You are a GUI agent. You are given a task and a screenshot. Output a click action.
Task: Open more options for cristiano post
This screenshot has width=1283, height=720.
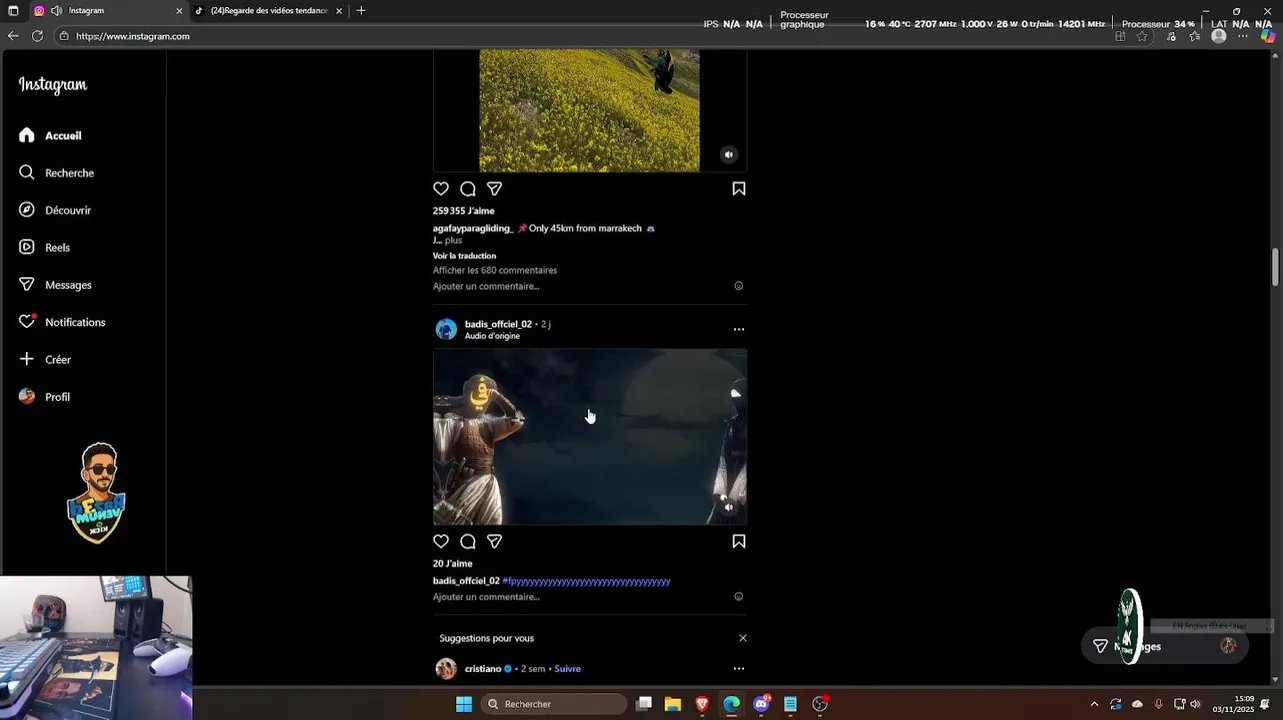739,669
